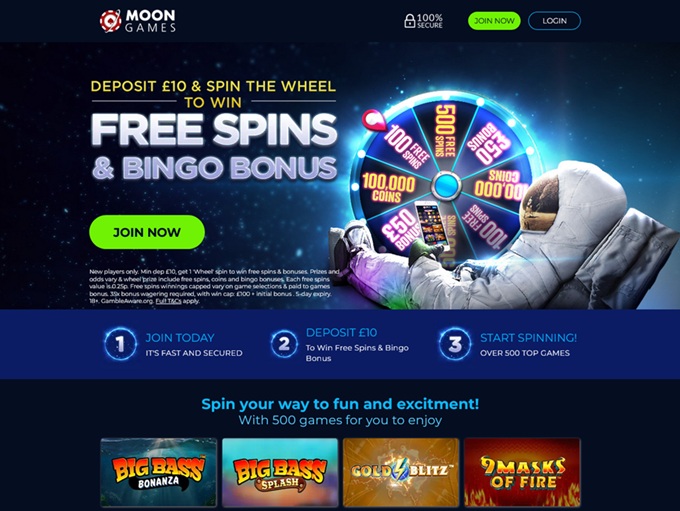Click the step 3 circle icon
The width and height of the screenshot is (680, 511).
[x=454, y=344]
